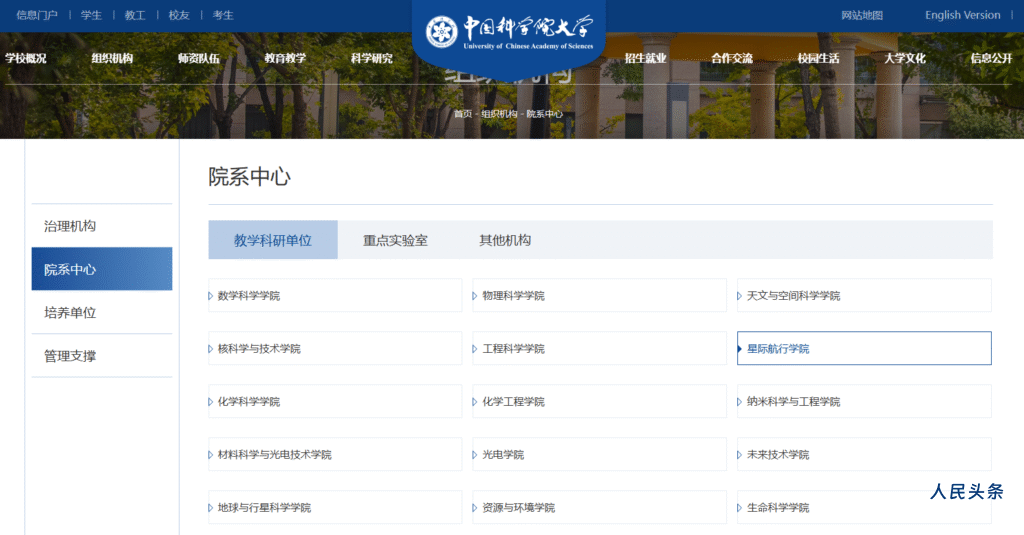Click triangle icon beside 资源与环境学院
Viewport: 1024px width, 535px height.
coord(475,508)
